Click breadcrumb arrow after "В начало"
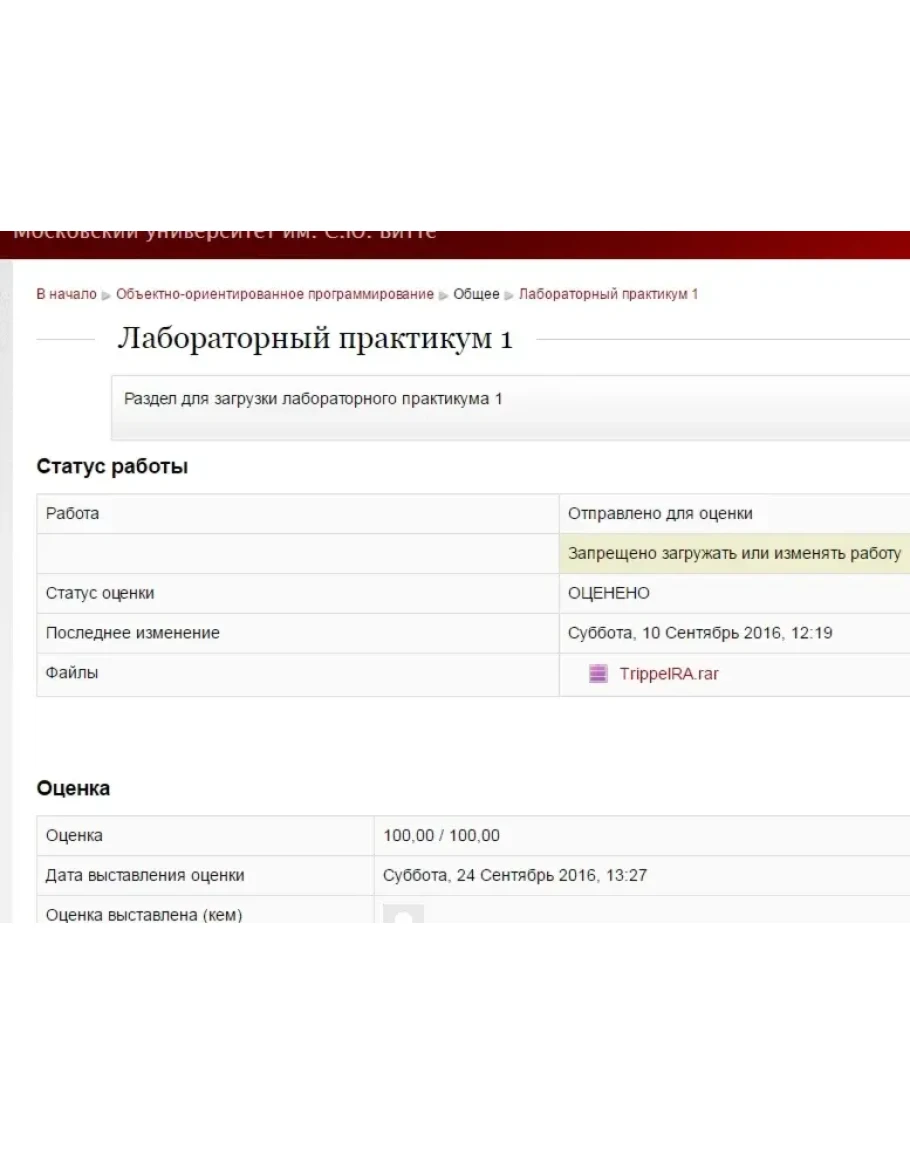 pos(106,295)
